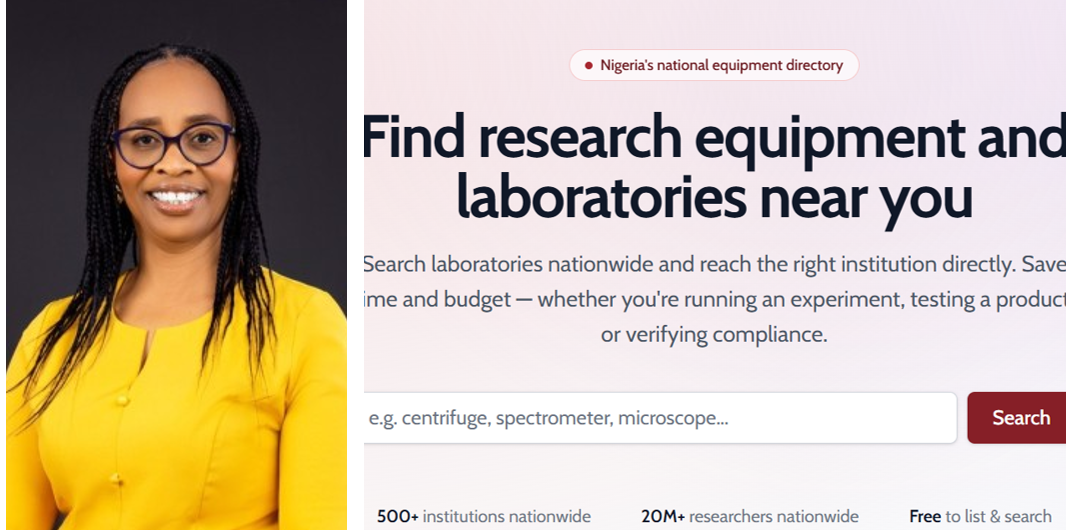Select the "to list & search" text
The width and height of the screenshot is (1074, 530).
pos(999,516)
